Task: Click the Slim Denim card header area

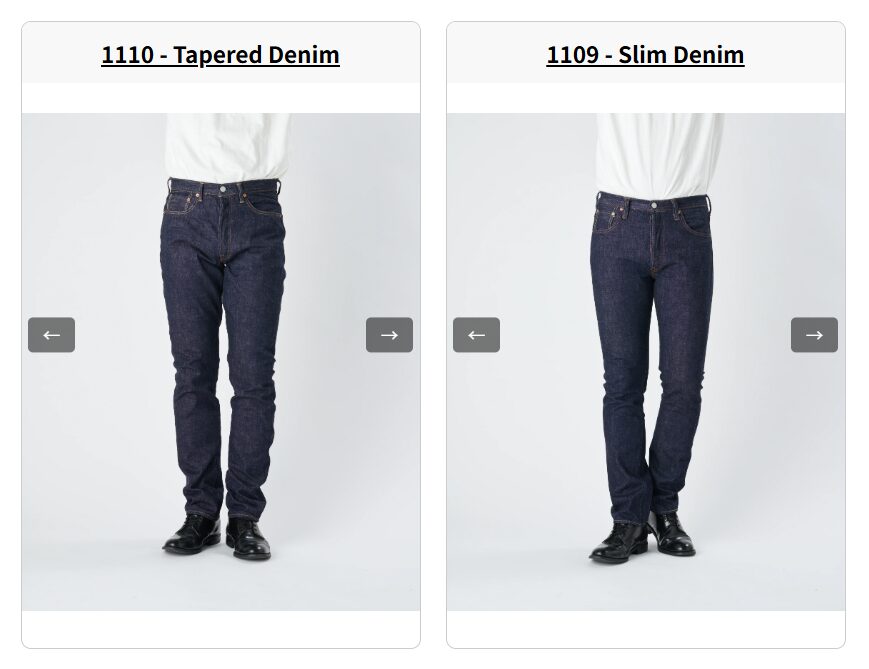Action: click(646, 53)
